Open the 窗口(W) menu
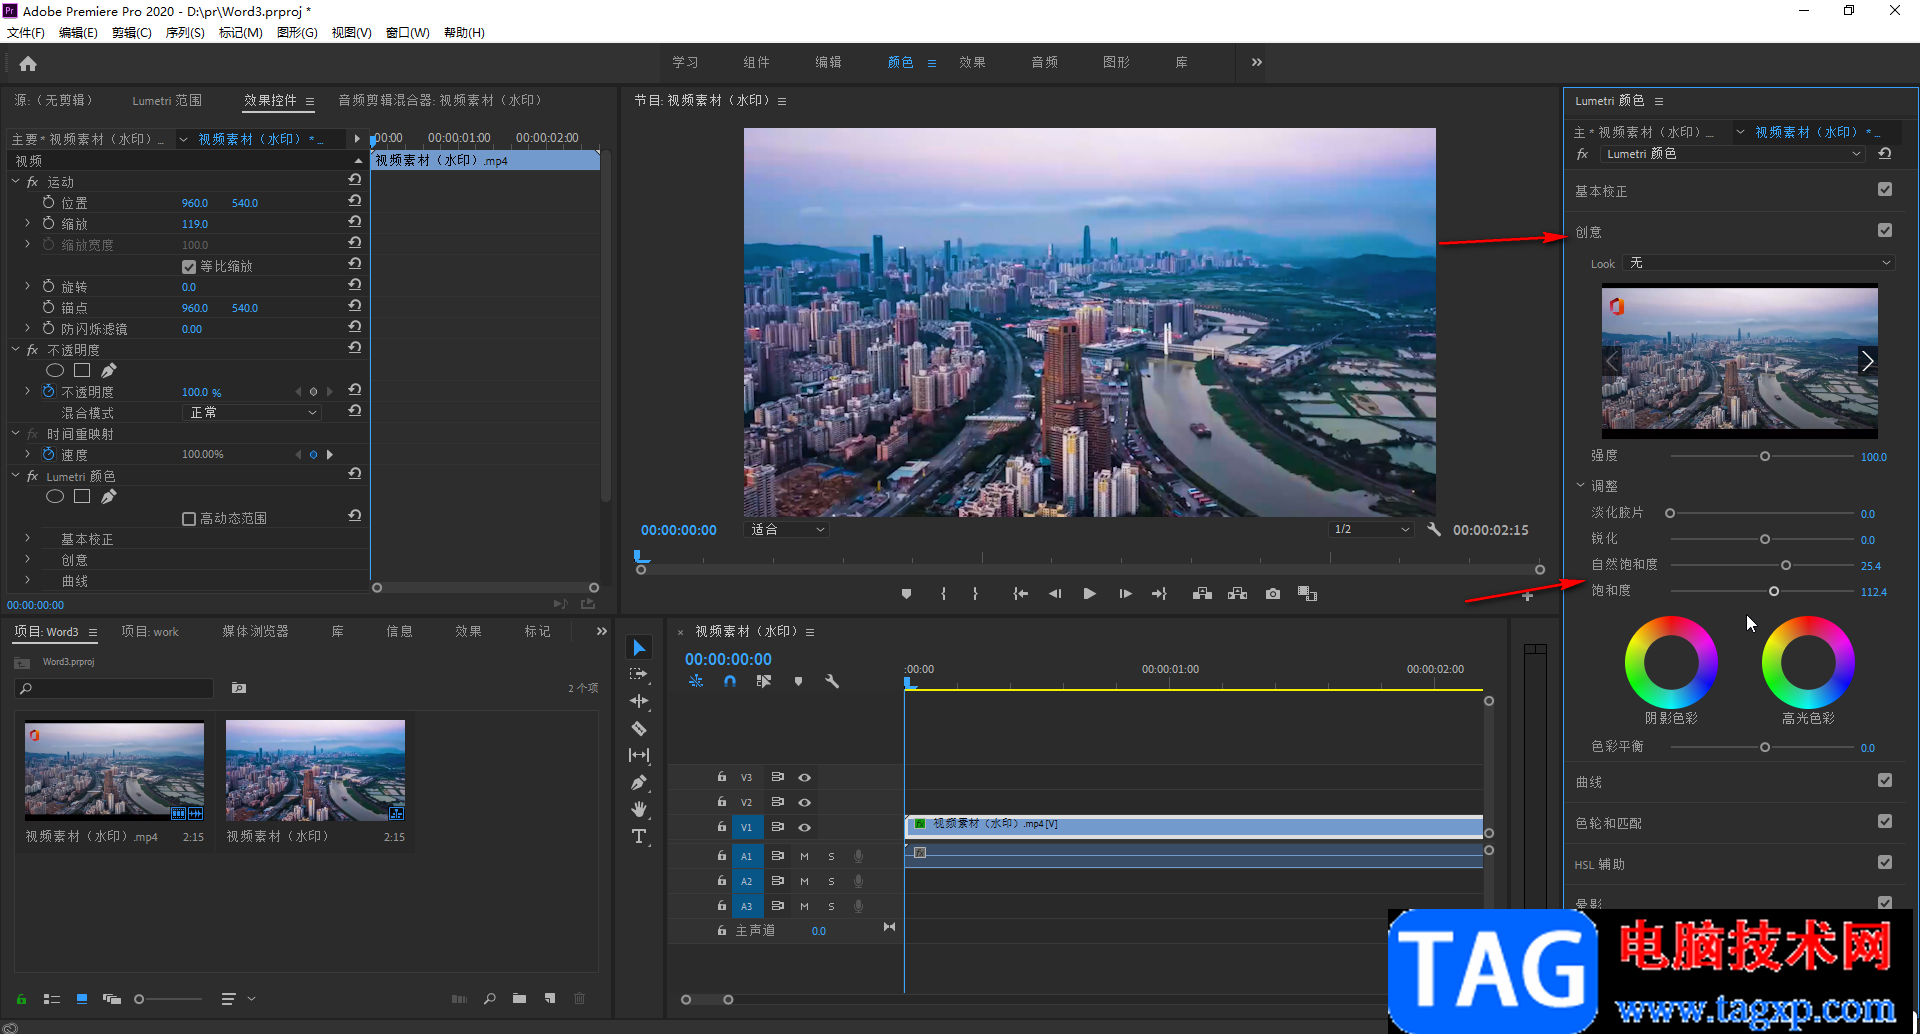This screenshot has height=1034, width=1920. pyautogui.click(x=408, y=33)
